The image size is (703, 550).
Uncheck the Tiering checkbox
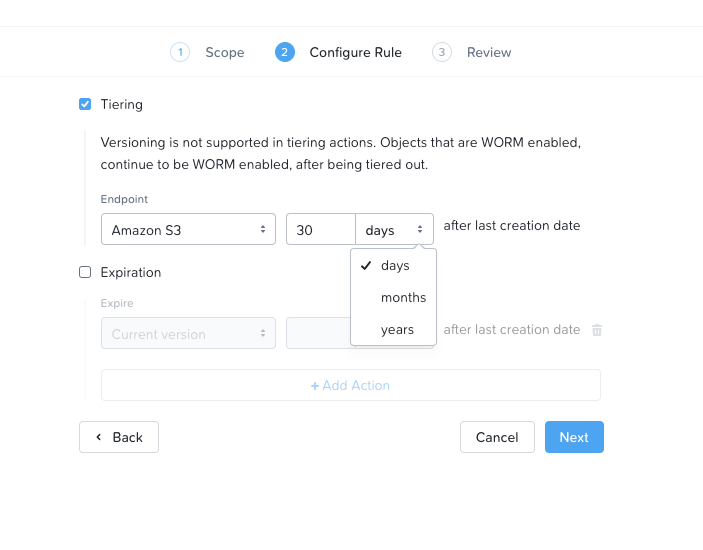(85, 104)
